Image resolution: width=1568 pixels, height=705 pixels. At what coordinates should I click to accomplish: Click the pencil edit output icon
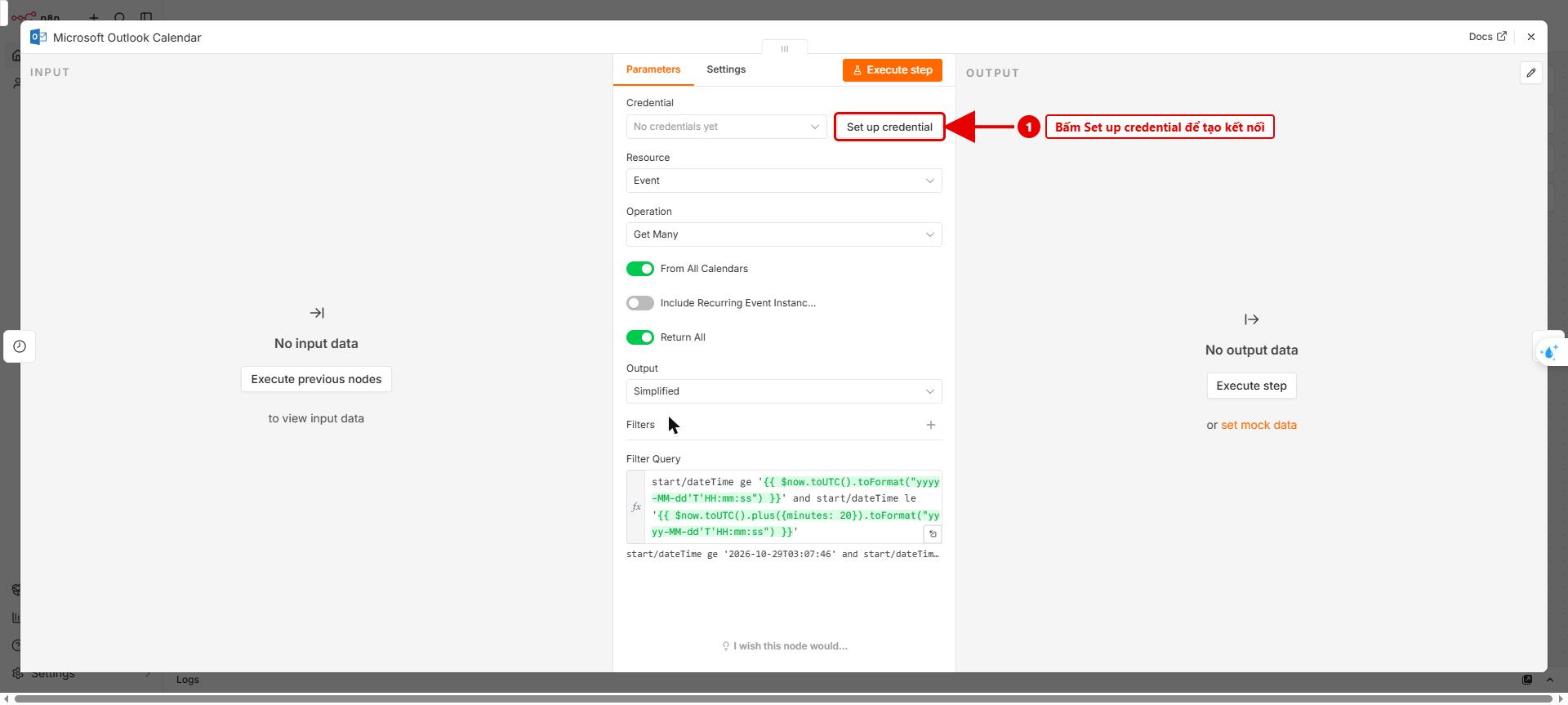tap(1530, 73)
